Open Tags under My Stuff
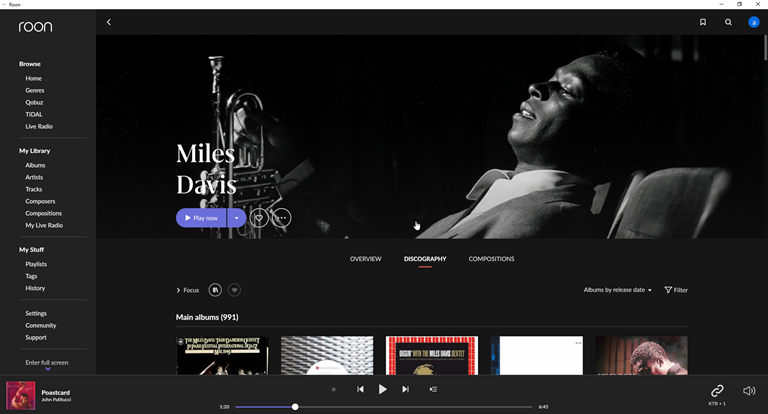 (x=31, y=276)
